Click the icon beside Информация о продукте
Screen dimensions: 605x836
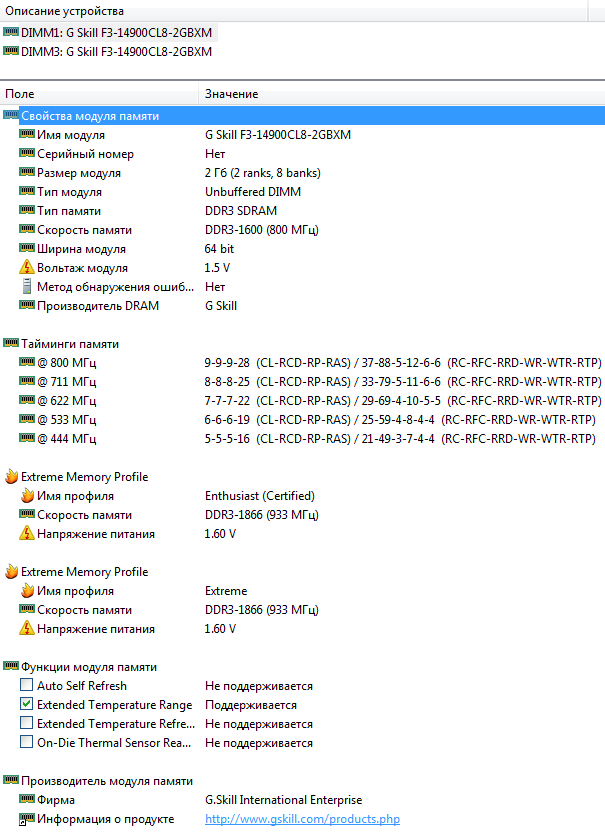[x=27, y=819]
